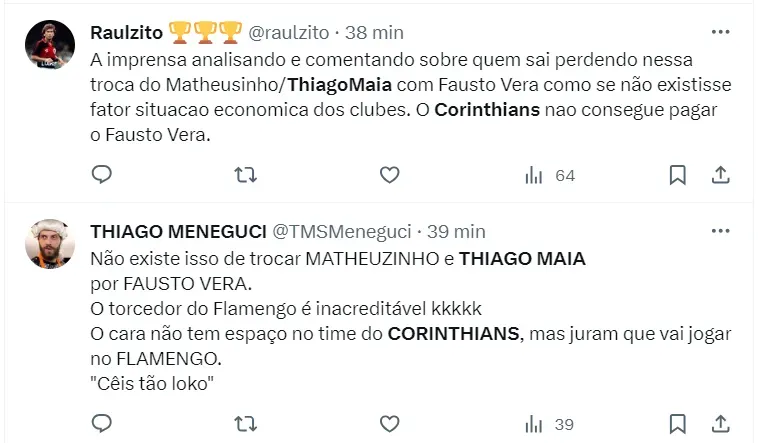Bookmark Raulzito's tweet
Screen dimensions: 758x443
677,175
